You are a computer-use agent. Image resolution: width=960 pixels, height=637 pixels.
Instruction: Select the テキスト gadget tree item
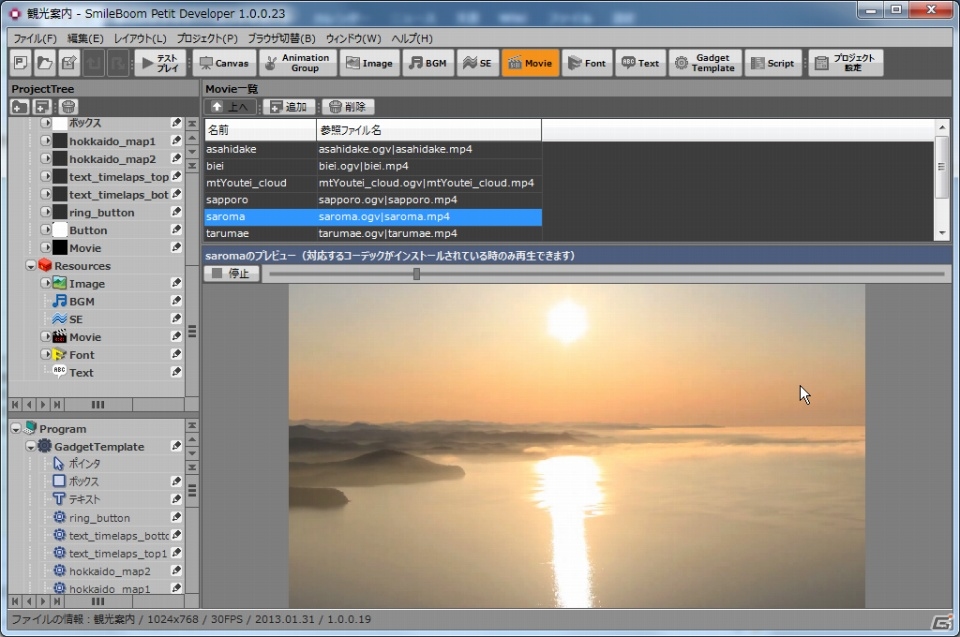point(84,499)
